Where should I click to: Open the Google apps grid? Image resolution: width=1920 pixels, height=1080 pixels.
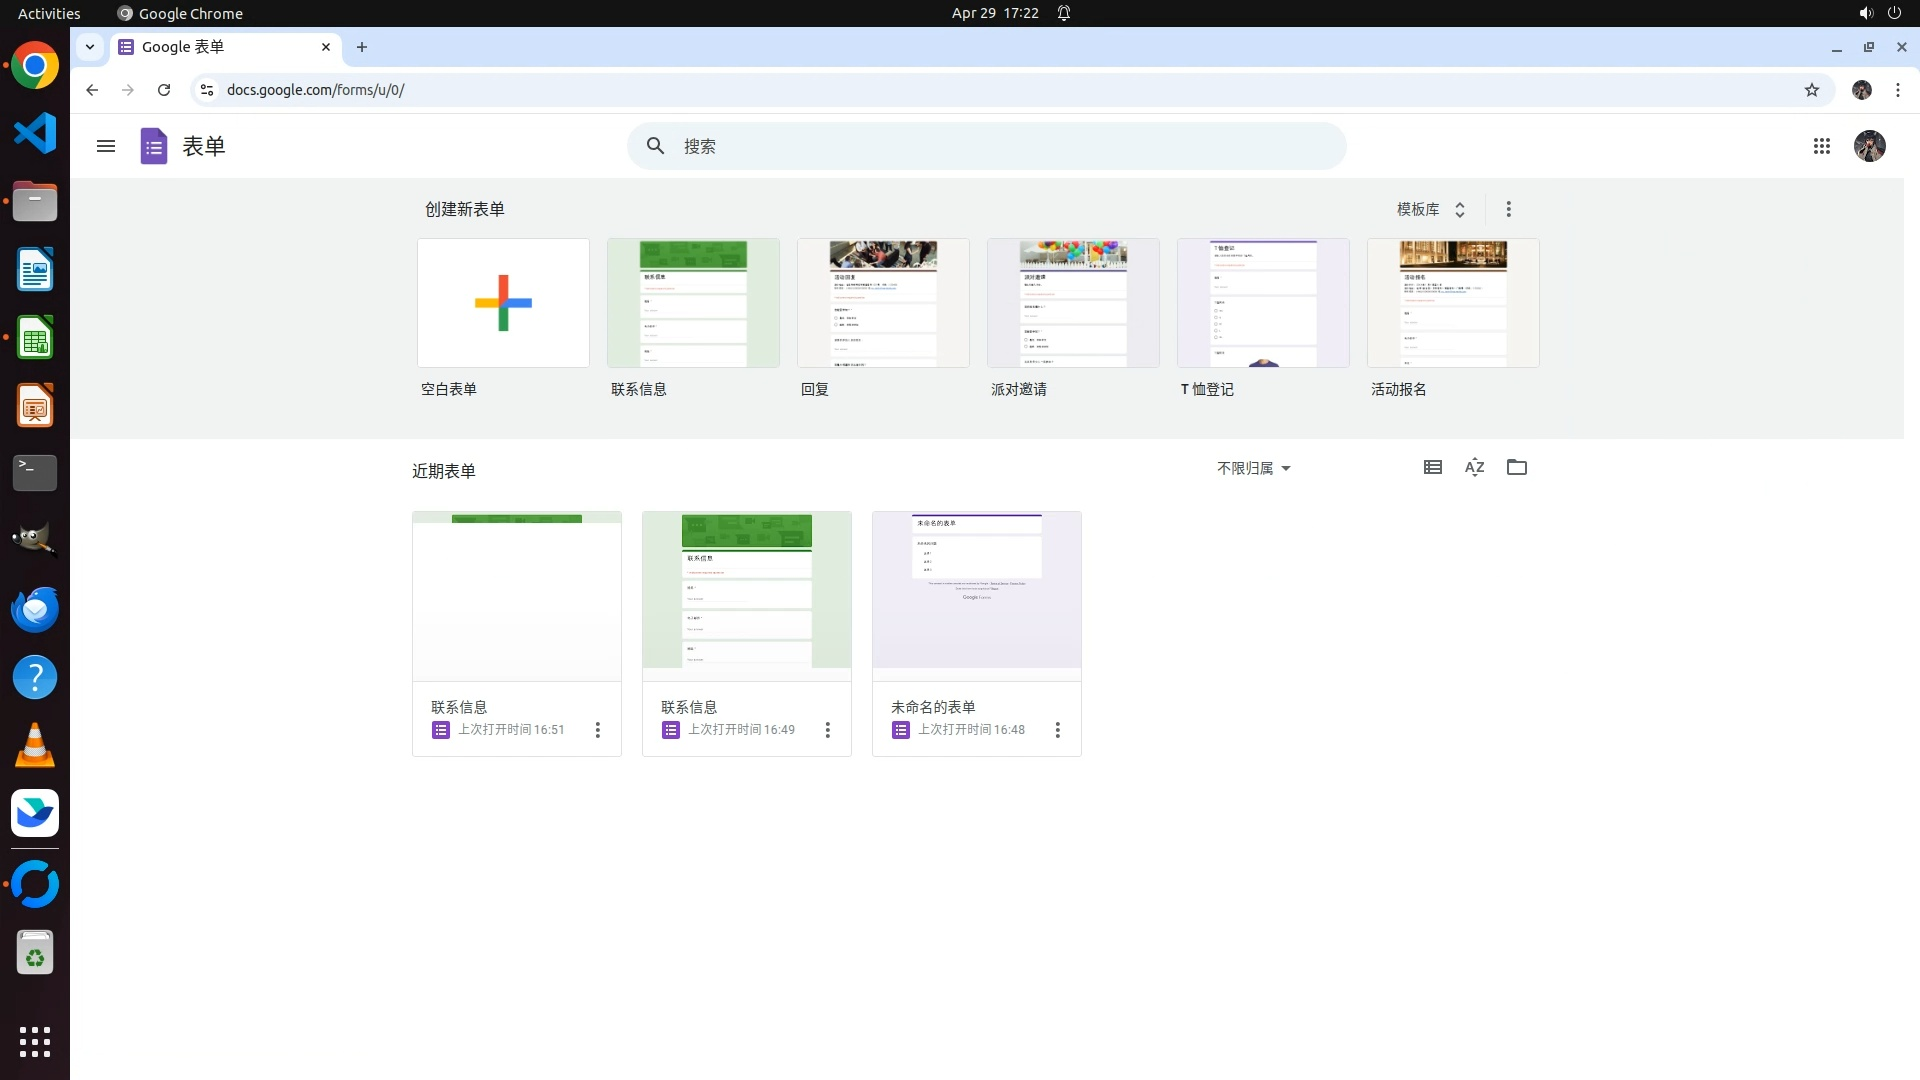click(x=1821, y=146)
